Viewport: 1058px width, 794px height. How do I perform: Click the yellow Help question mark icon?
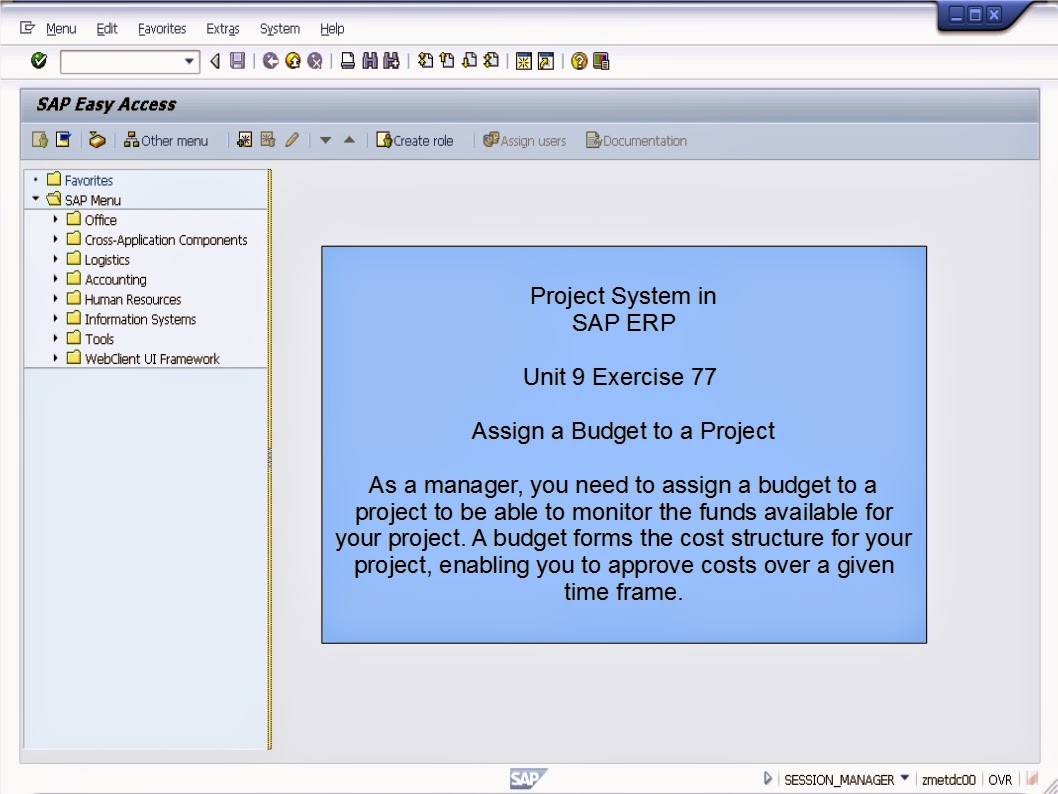[579, 61]
